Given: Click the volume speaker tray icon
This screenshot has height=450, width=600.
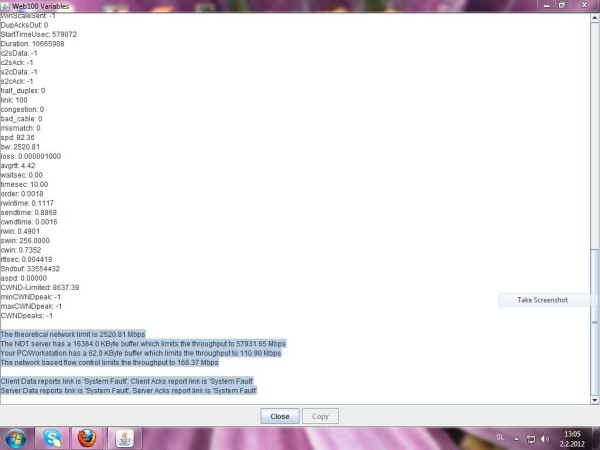Looking at the screenshot, I should (542, 438).
